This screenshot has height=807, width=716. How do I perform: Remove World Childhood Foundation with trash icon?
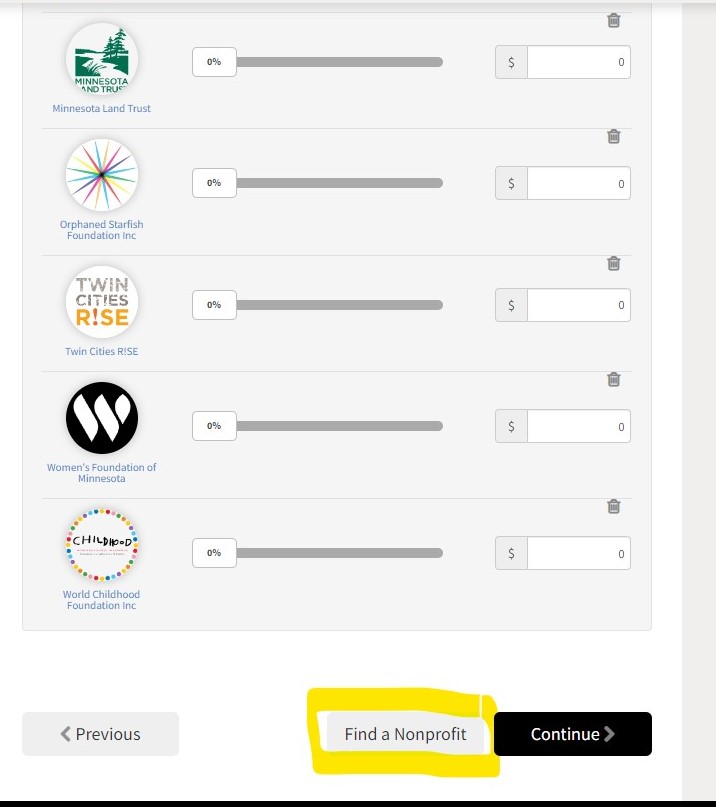[613, 506]
